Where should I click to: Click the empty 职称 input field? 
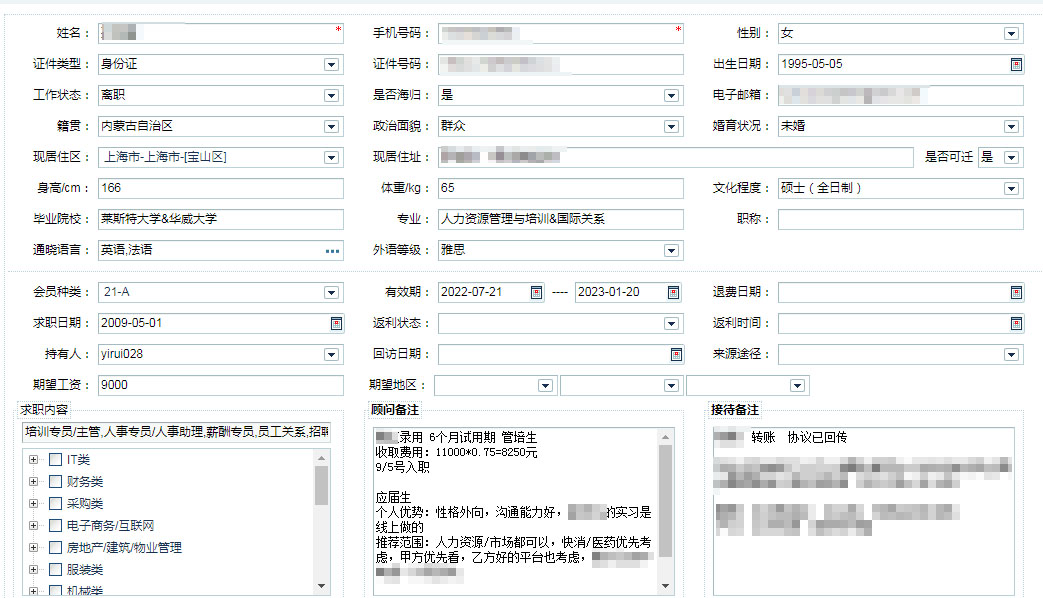click(901, 219)
